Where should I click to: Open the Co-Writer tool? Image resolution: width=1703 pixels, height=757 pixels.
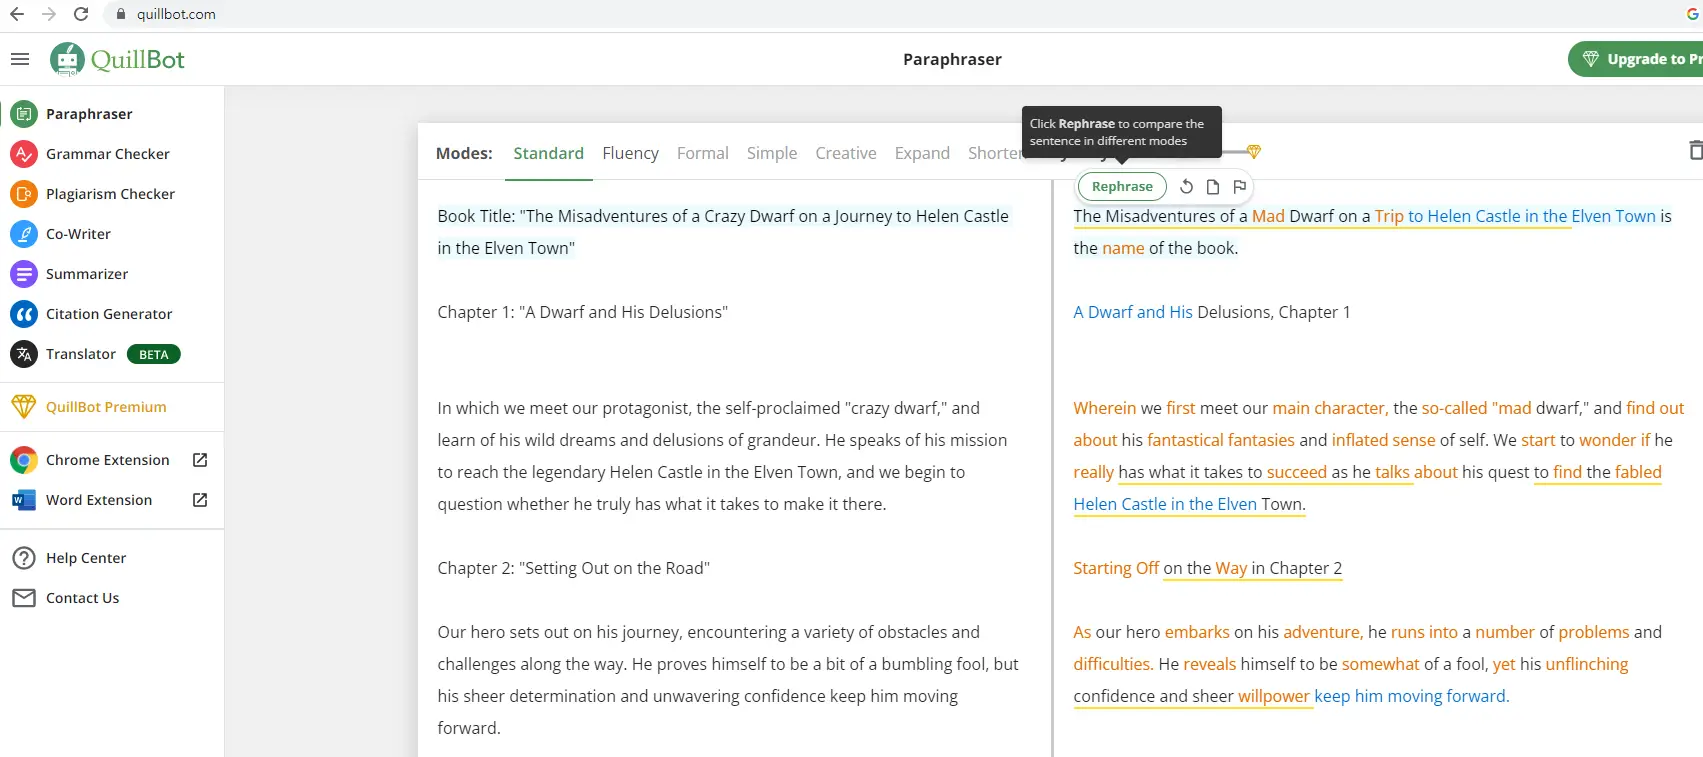point(78,234)
